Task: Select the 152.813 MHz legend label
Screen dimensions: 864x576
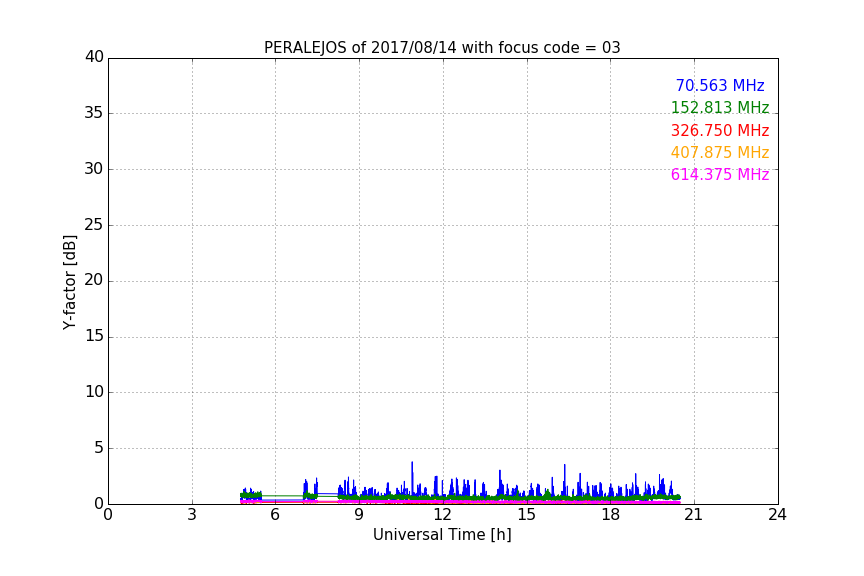Action: click(720, 107)
